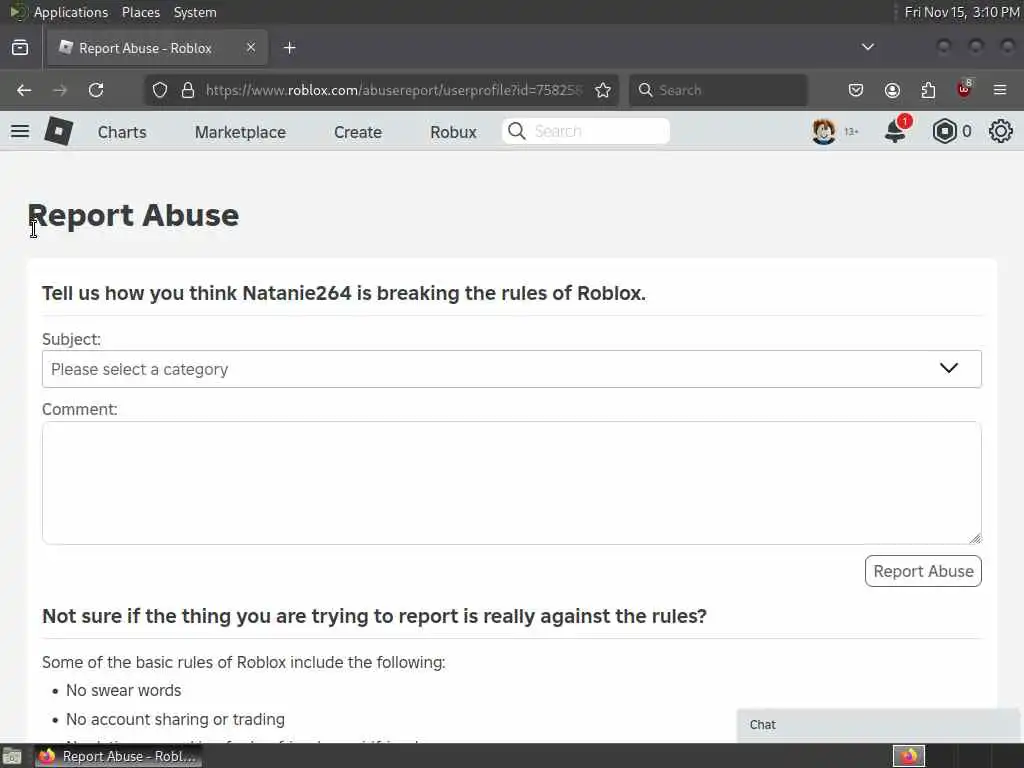Viewport: 1024px width, 768px height.
Task: Open the Charts page
Action: pos(122,132)
